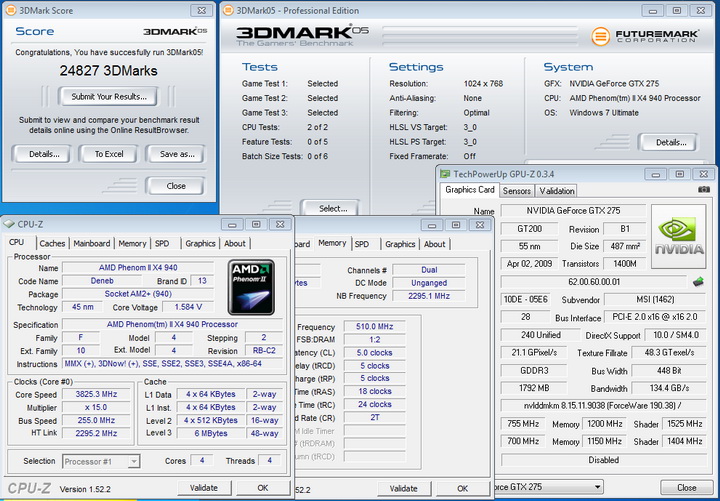Maximize the GPU-Z window
This screenshot has width=720, height=501.
click(680, 174)
